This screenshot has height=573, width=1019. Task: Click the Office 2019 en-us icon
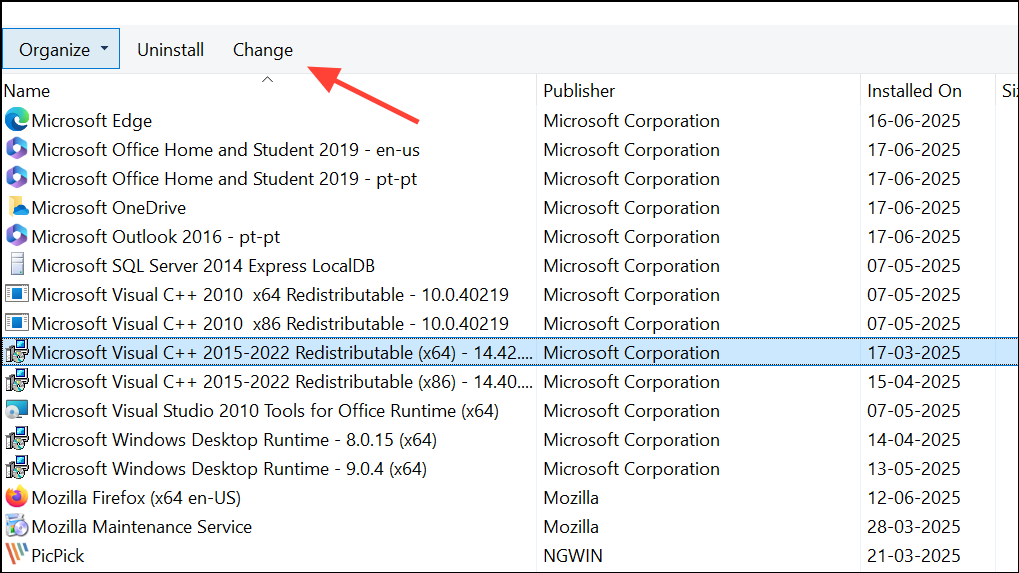point(17,149)
